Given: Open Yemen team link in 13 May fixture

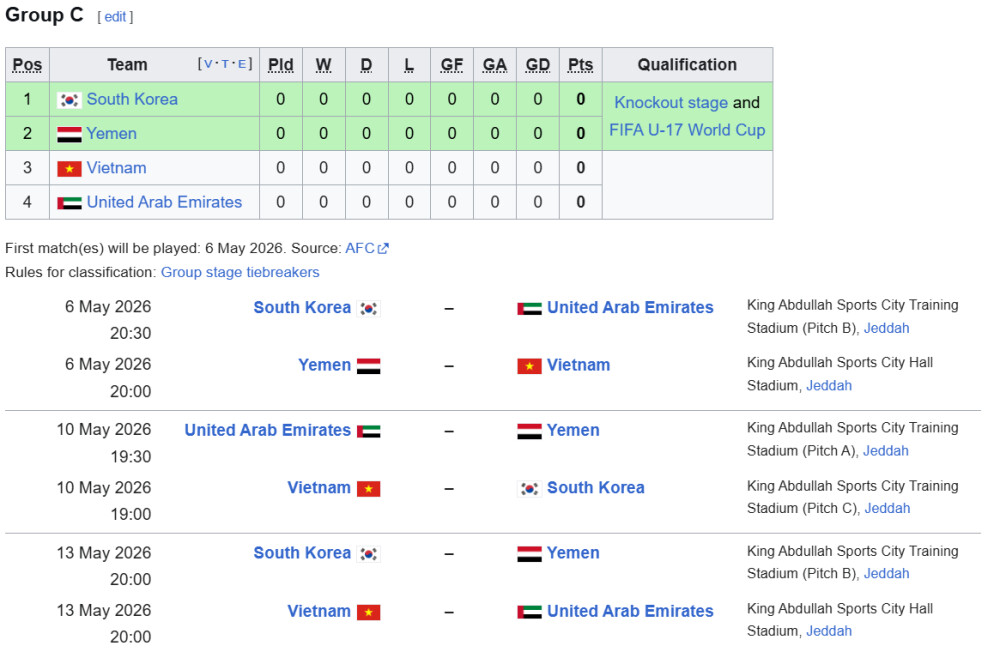Looking at the screenshot, I should (573, 553).
